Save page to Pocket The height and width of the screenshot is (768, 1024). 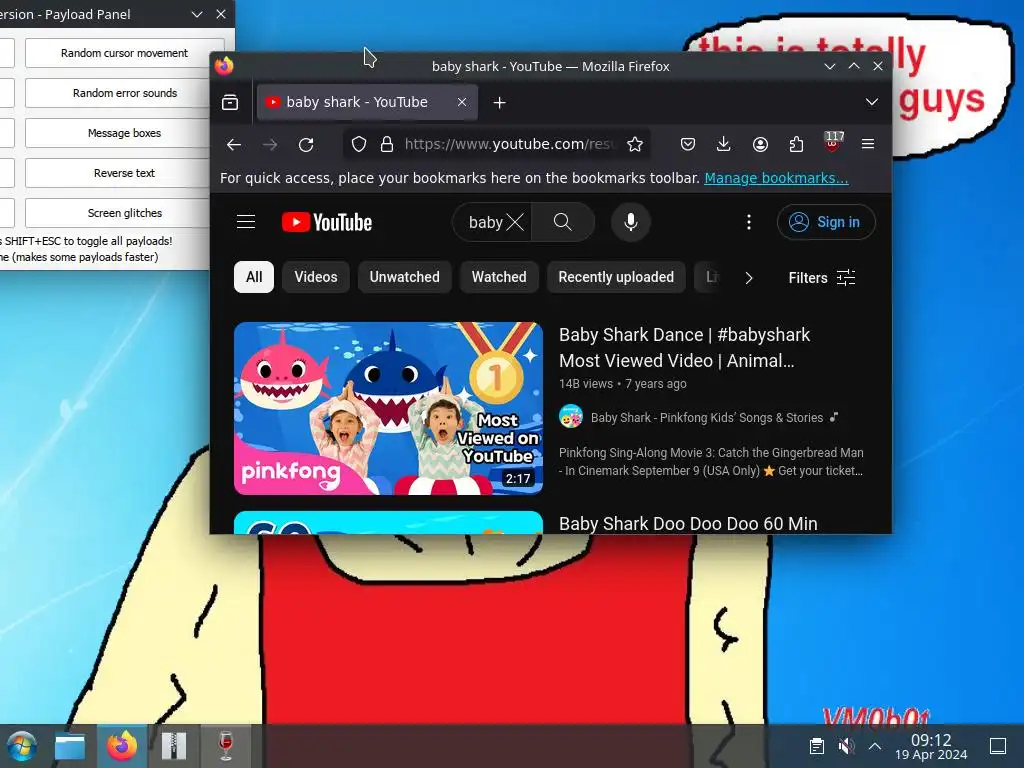click(688, 144)
